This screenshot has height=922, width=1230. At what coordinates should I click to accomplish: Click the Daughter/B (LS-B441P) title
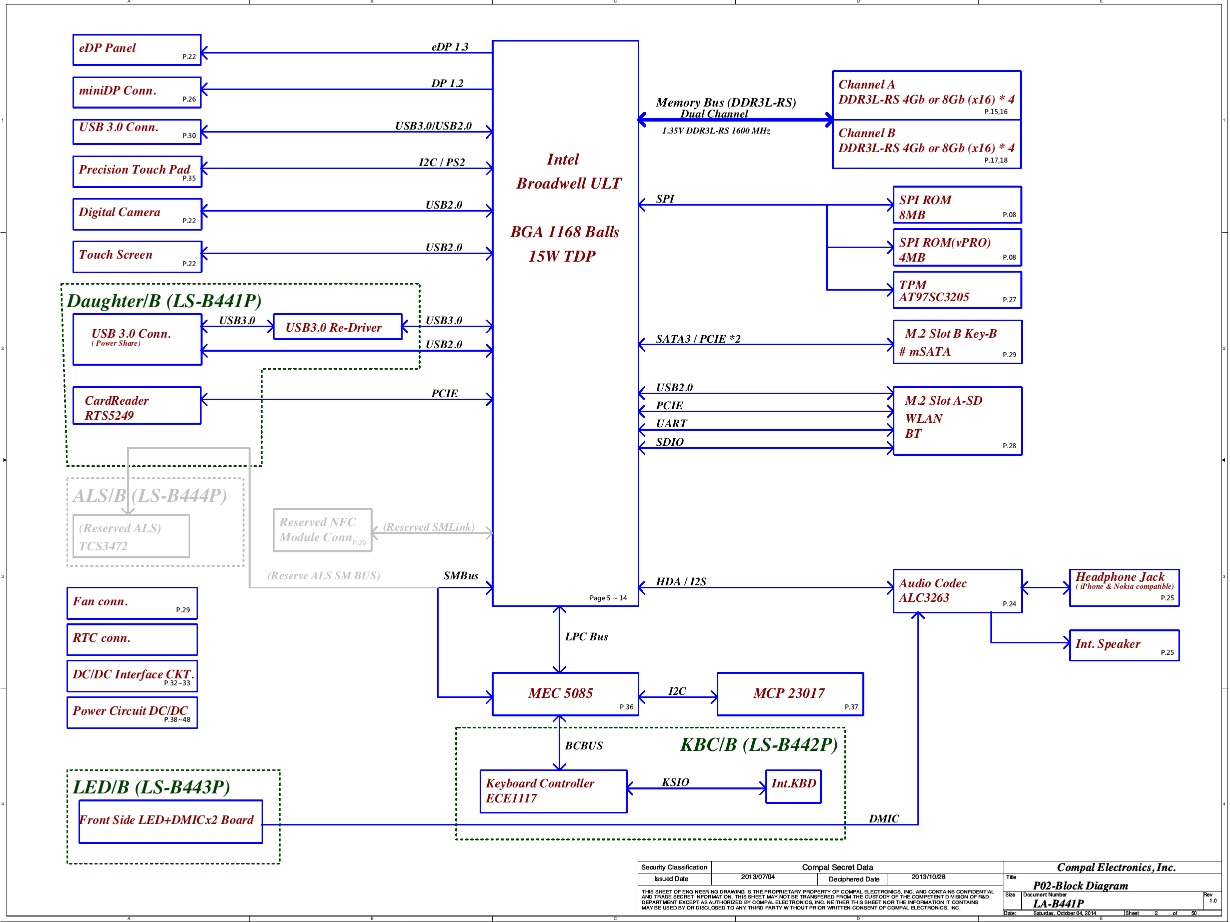pos(166,300)
